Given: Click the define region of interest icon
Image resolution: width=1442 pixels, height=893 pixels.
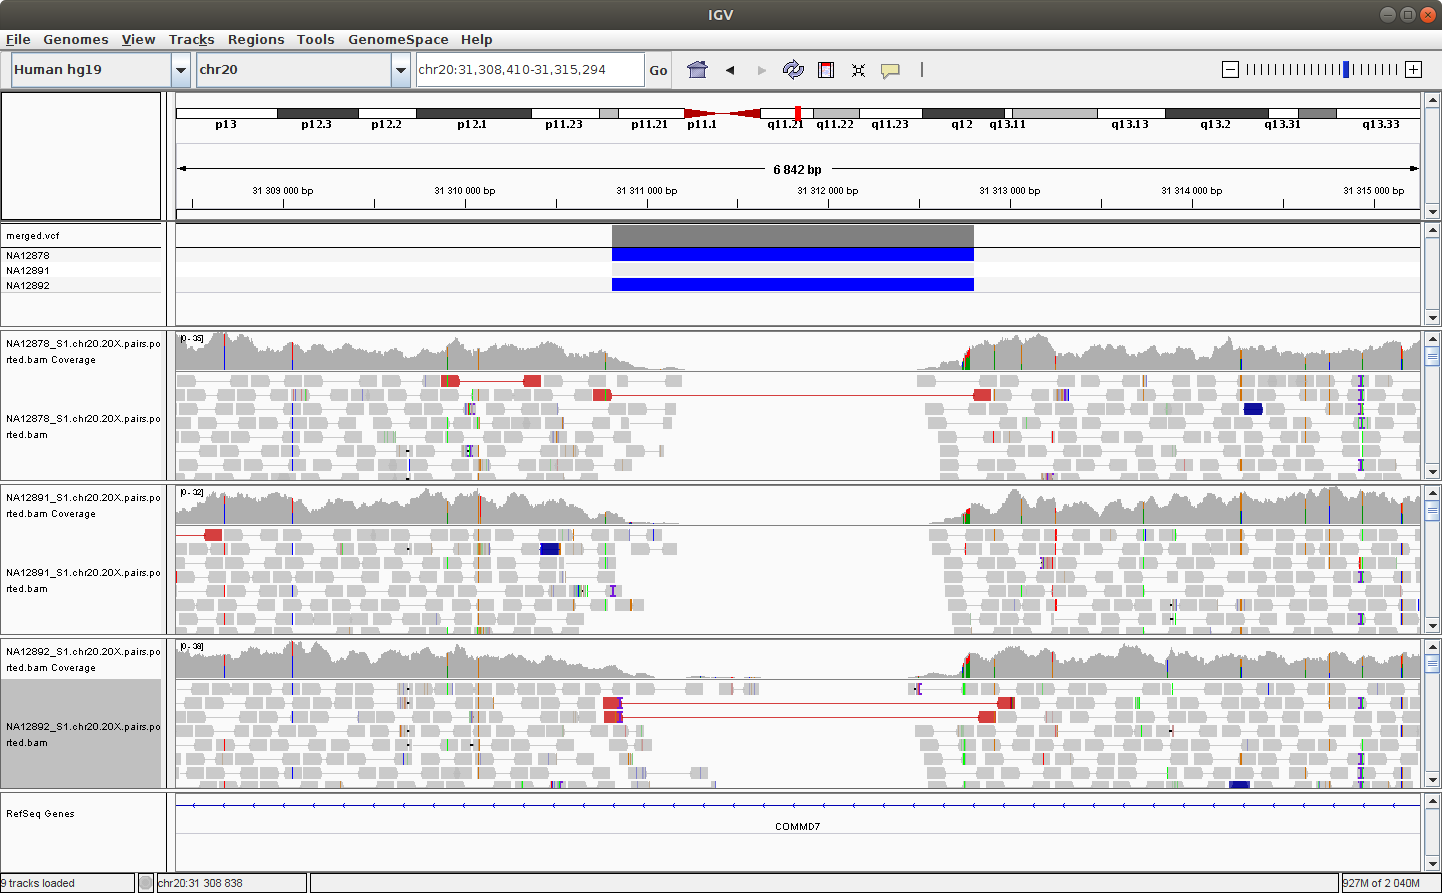Looking at the screenshot, I should click(826, 70).
